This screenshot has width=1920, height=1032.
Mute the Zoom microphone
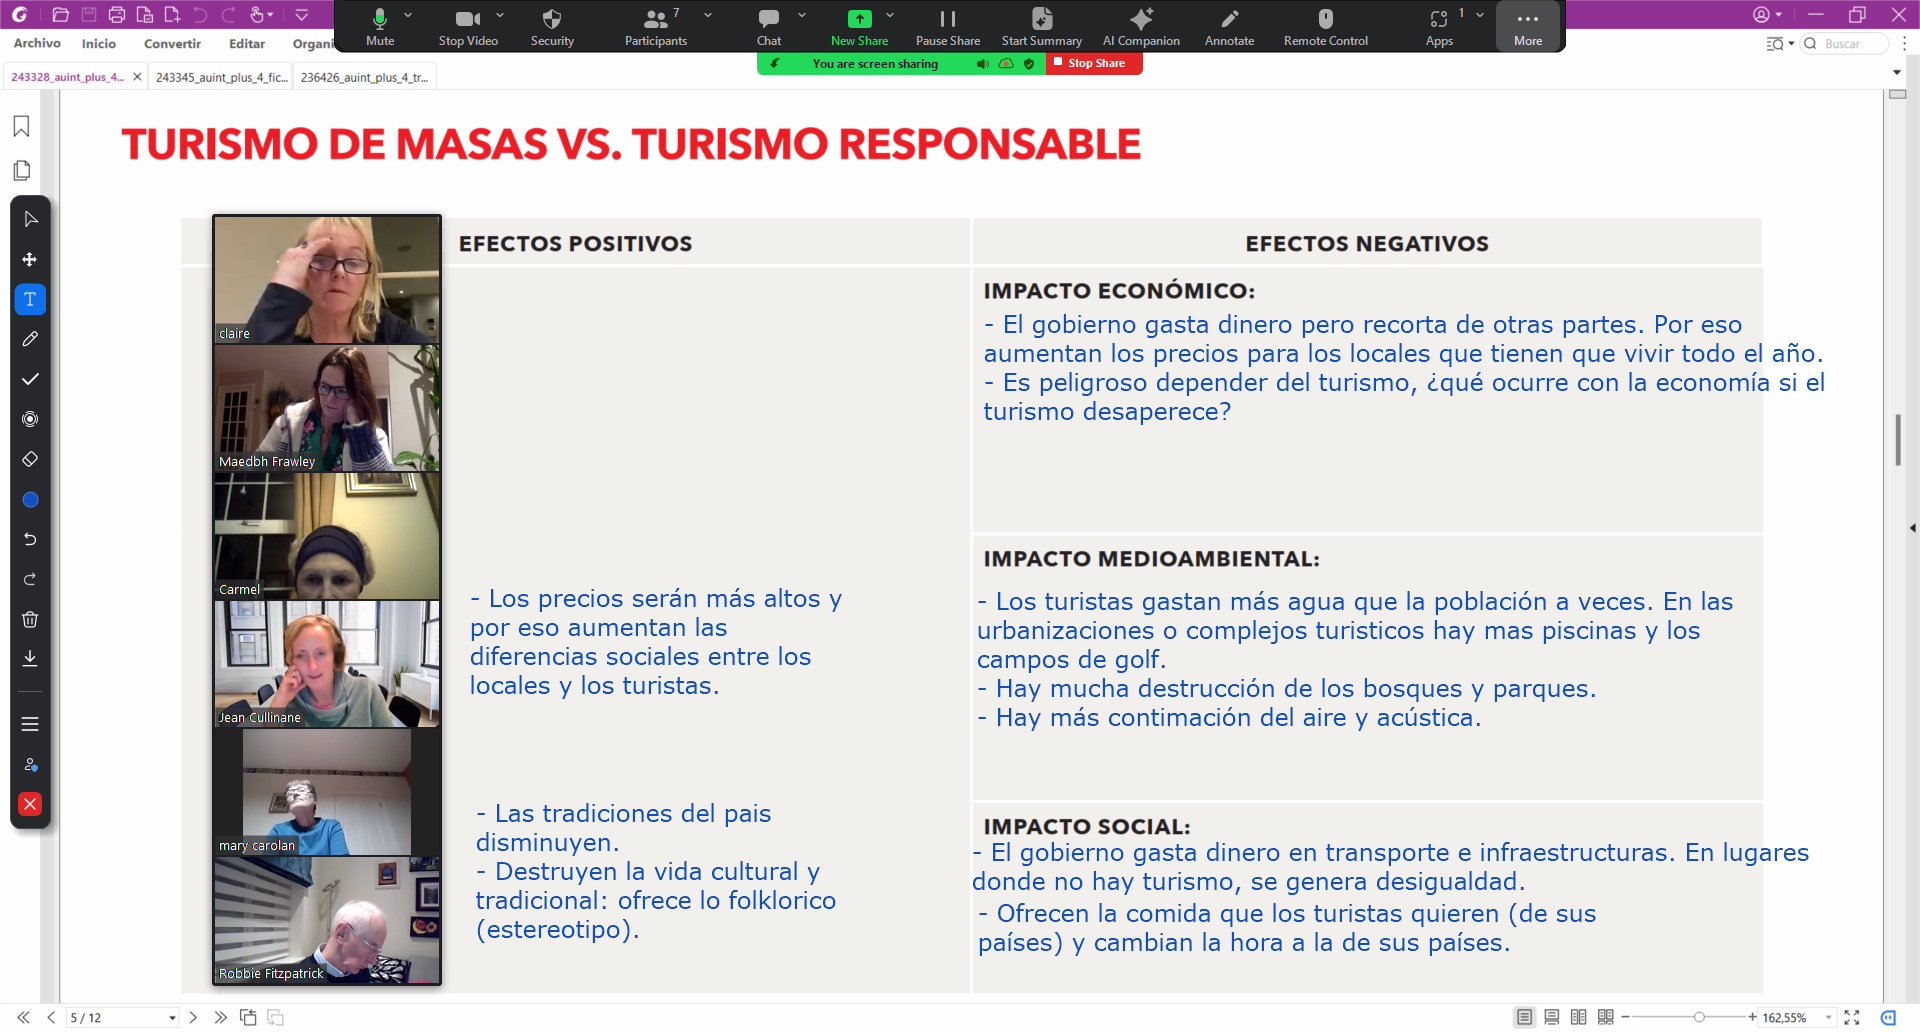point(380,27)
